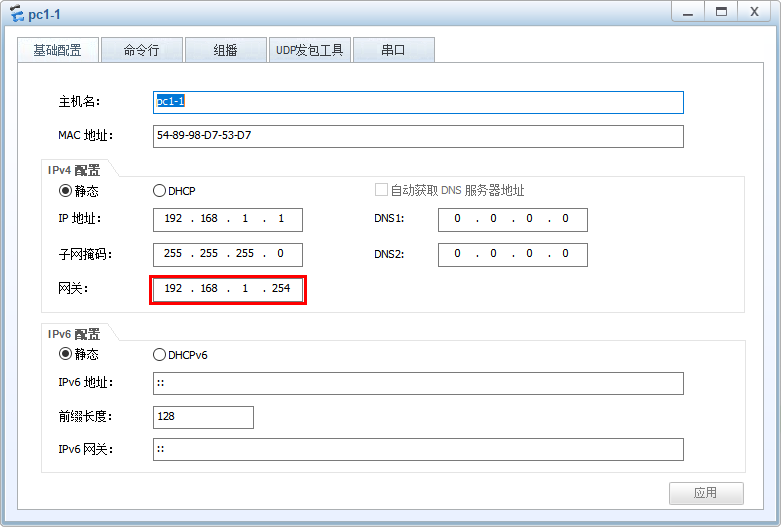The image size is (781, 527).
Task: Click the 前缀长度 label
Action: [85, 416]
